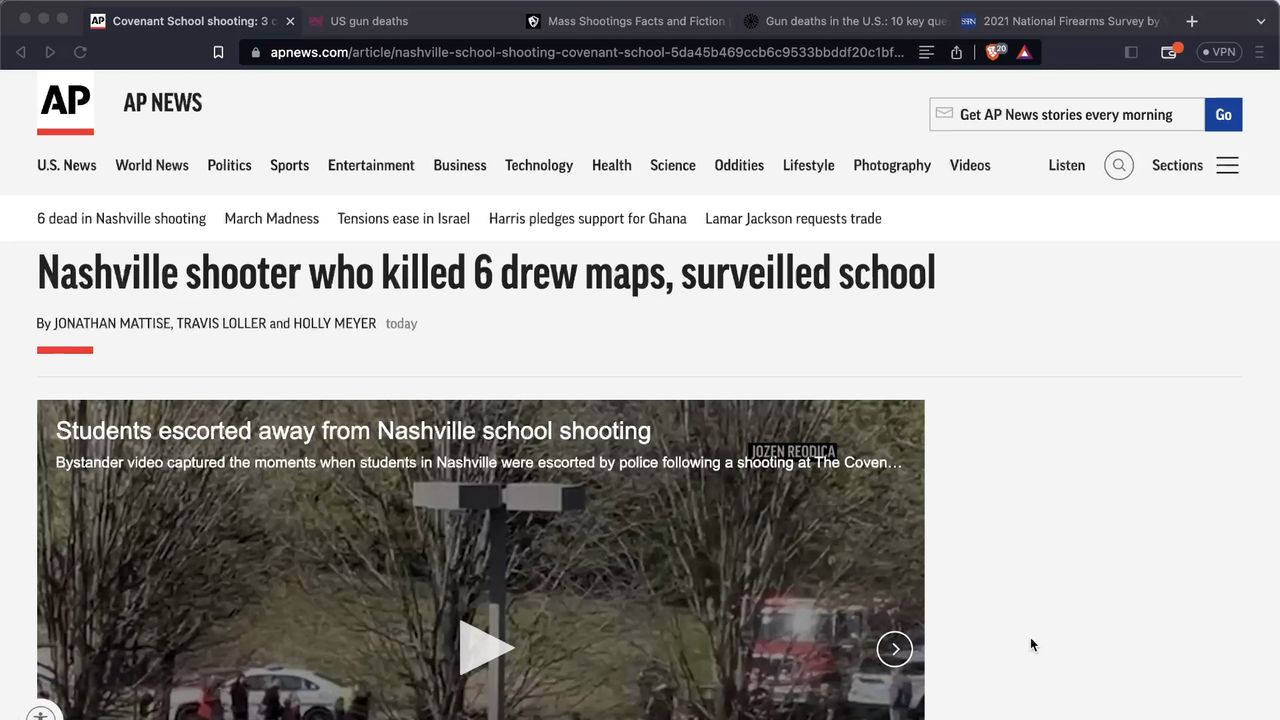Viewport: 1280px width, 720px height.
Task: Open the tab list dropdown arrow
Action: pyautogui.click(x=1259, y=20)
